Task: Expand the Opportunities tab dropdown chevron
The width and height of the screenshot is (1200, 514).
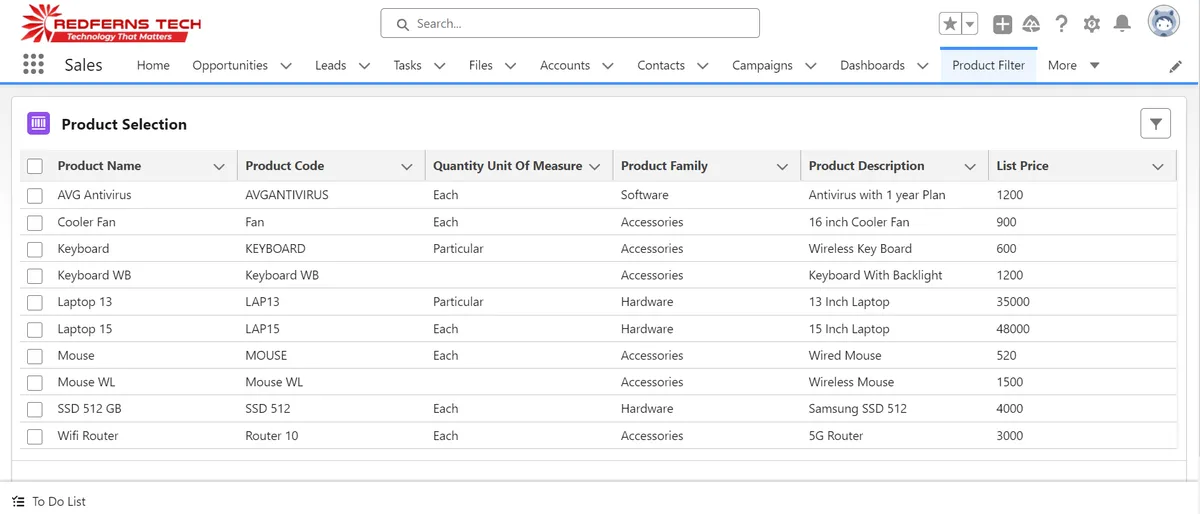Action: coord(286,66)
